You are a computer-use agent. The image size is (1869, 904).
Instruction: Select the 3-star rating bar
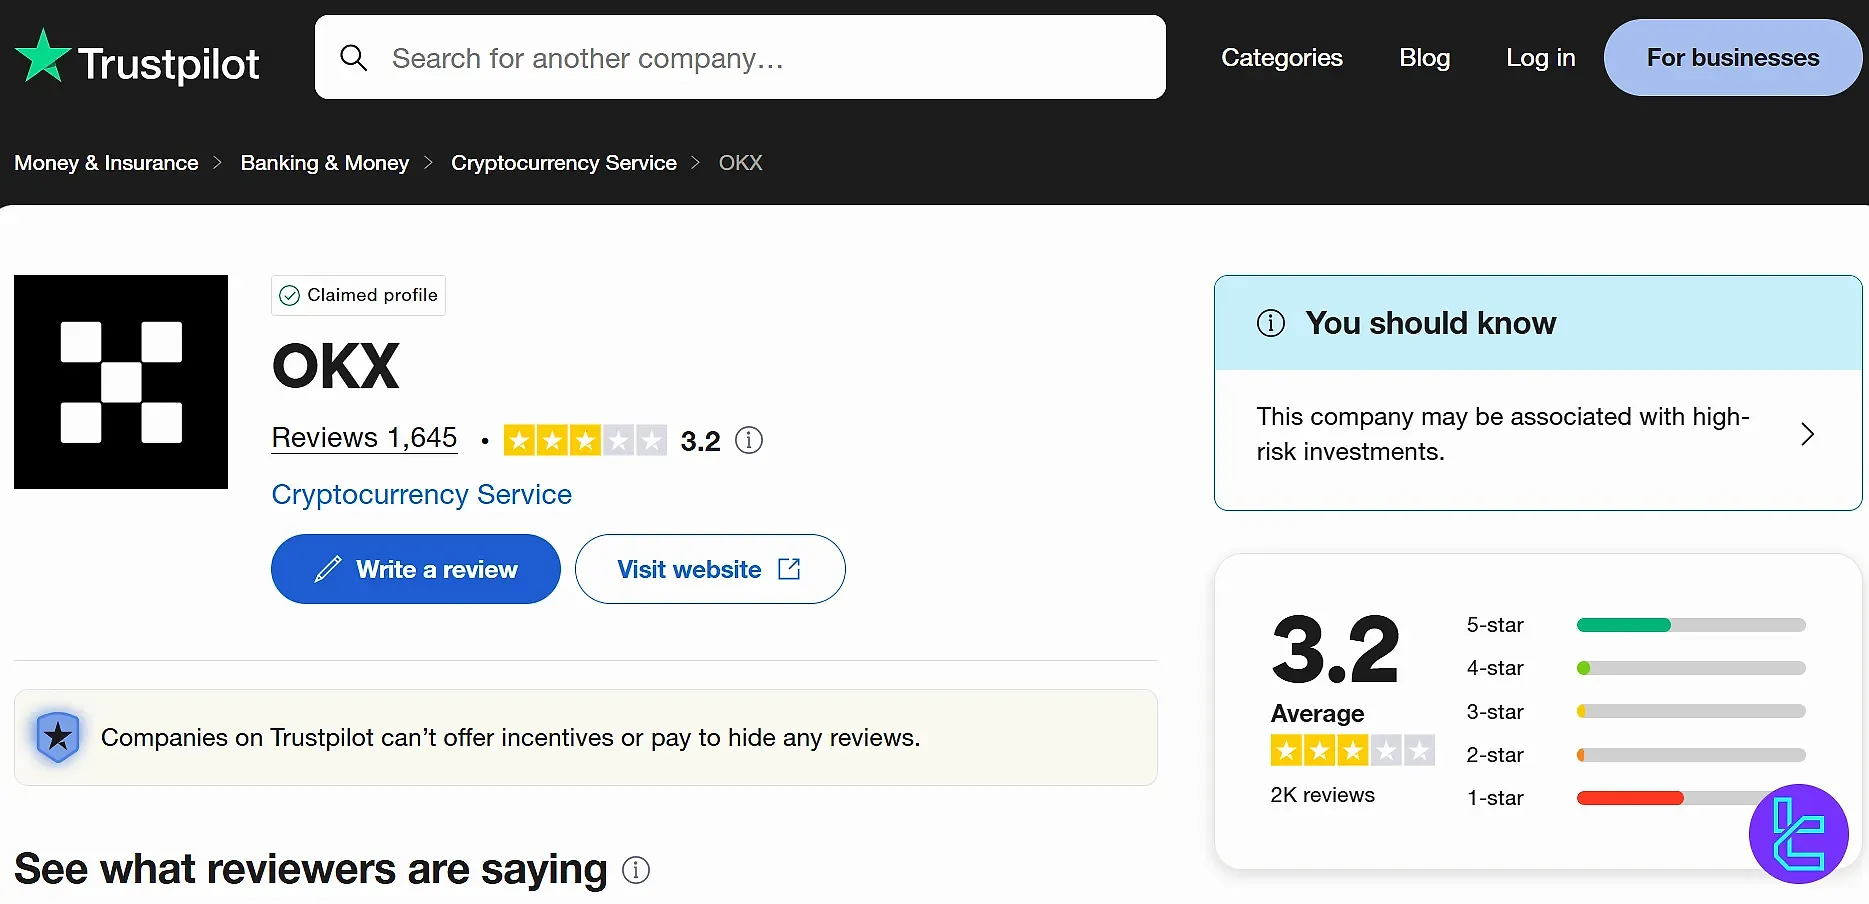[x=1690, y=712]
